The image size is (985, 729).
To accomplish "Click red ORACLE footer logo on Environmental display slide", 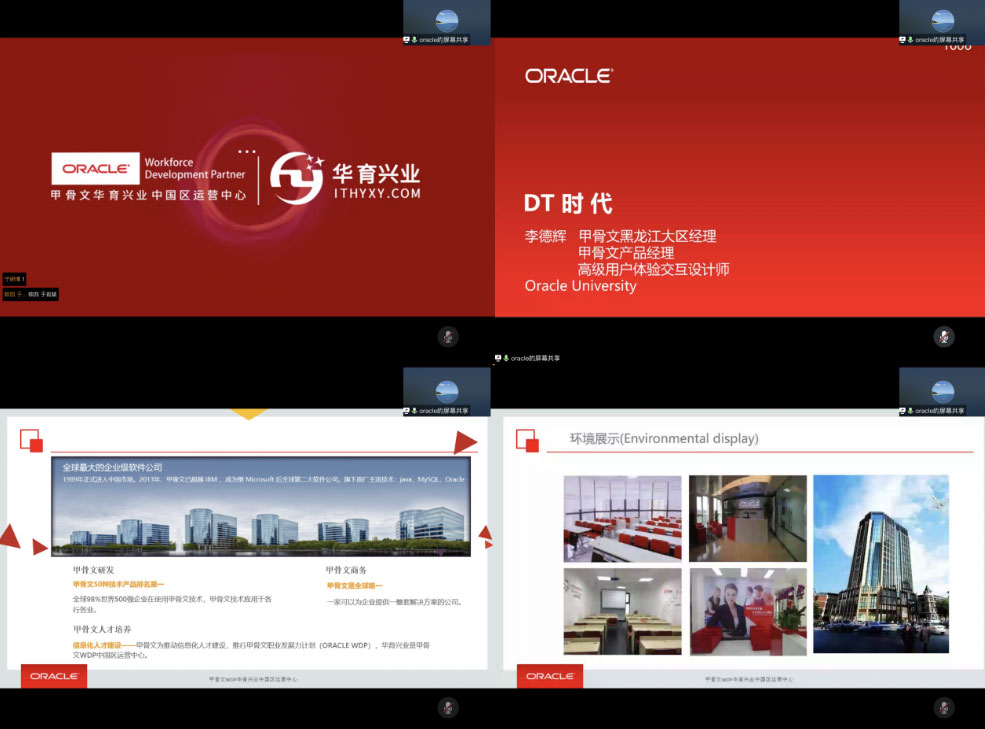I will (550, 676).
